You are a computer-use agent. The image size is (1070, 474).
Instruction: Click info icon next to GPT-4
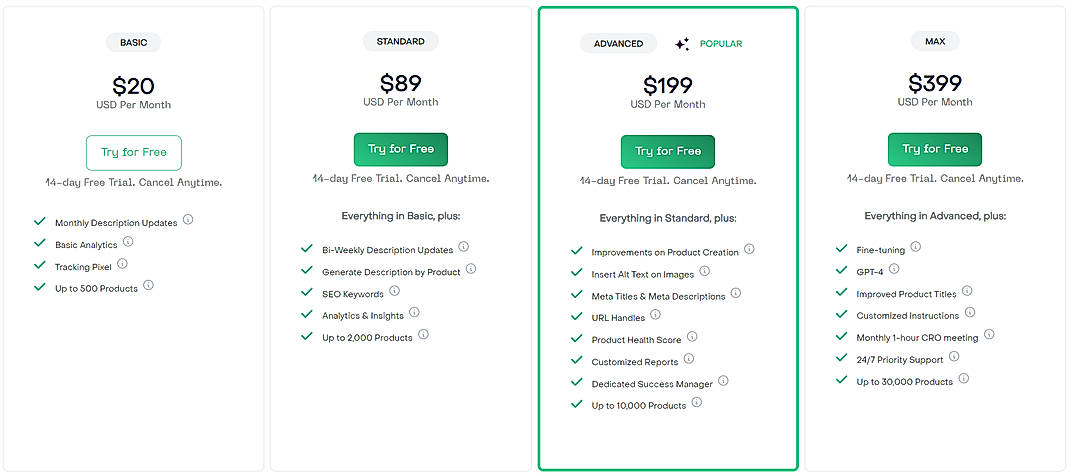[894, 269]
